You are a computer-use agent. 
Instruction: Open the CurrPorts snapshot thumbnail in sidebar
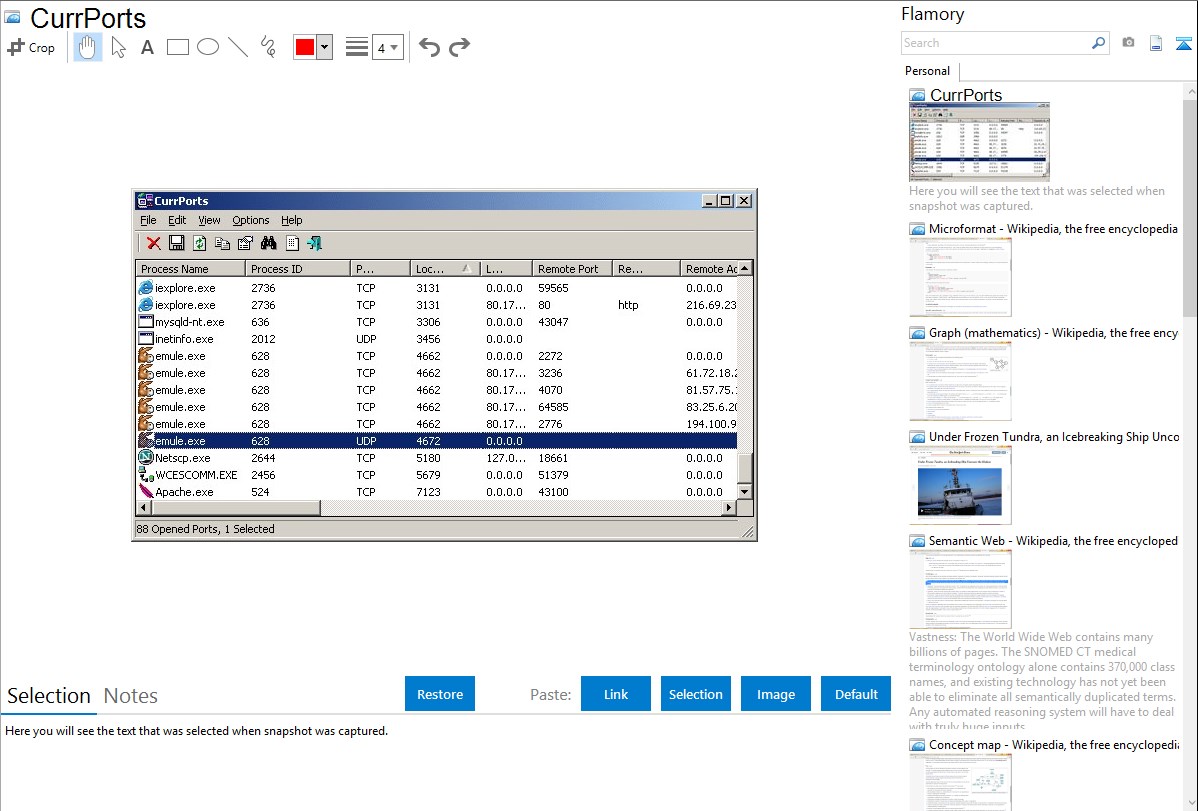979,142
